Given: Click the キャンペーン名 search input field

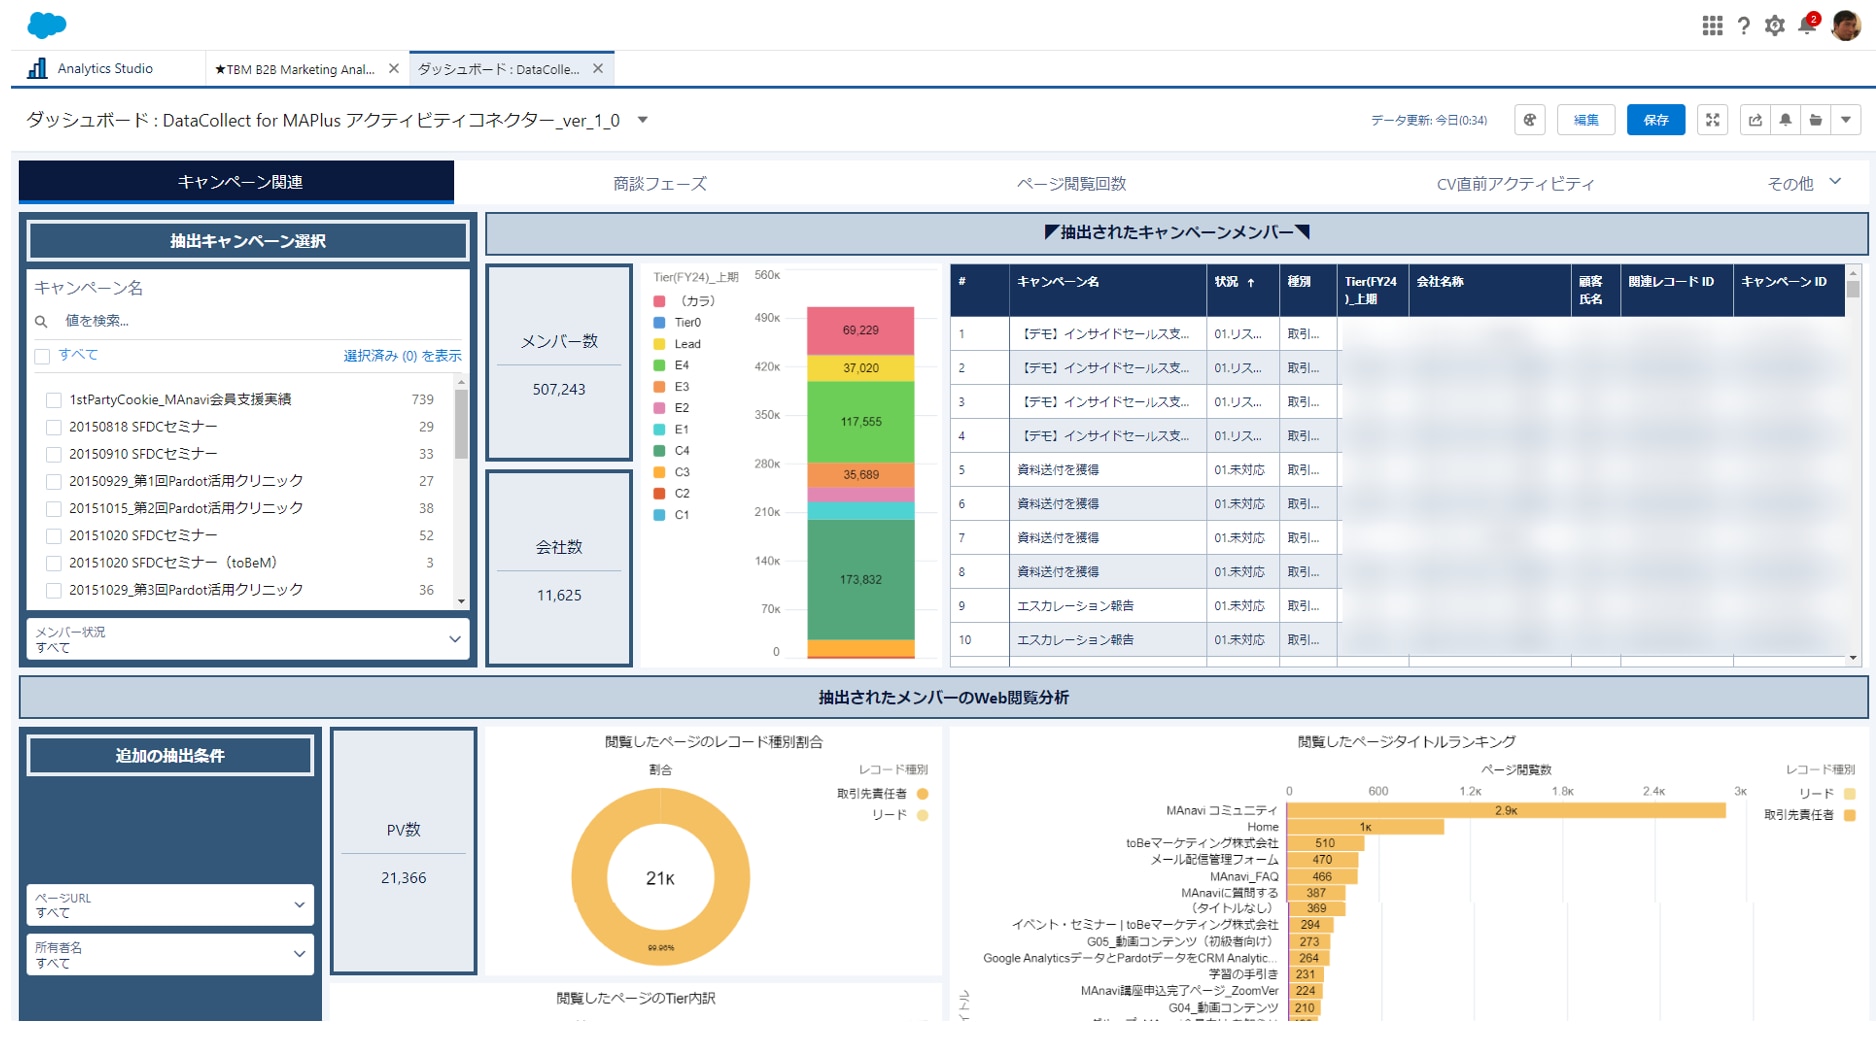Looking at the screenshot, I should tap(250, 321).
